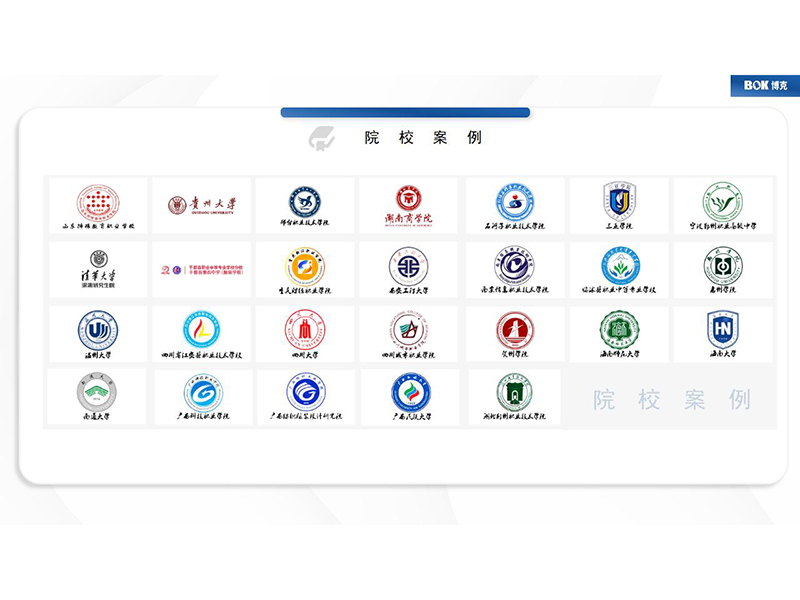Click the dark blue 邢台职业技术学院 seal
The height and width of the screenshot is (600, 800).
(x=305, y=202)
